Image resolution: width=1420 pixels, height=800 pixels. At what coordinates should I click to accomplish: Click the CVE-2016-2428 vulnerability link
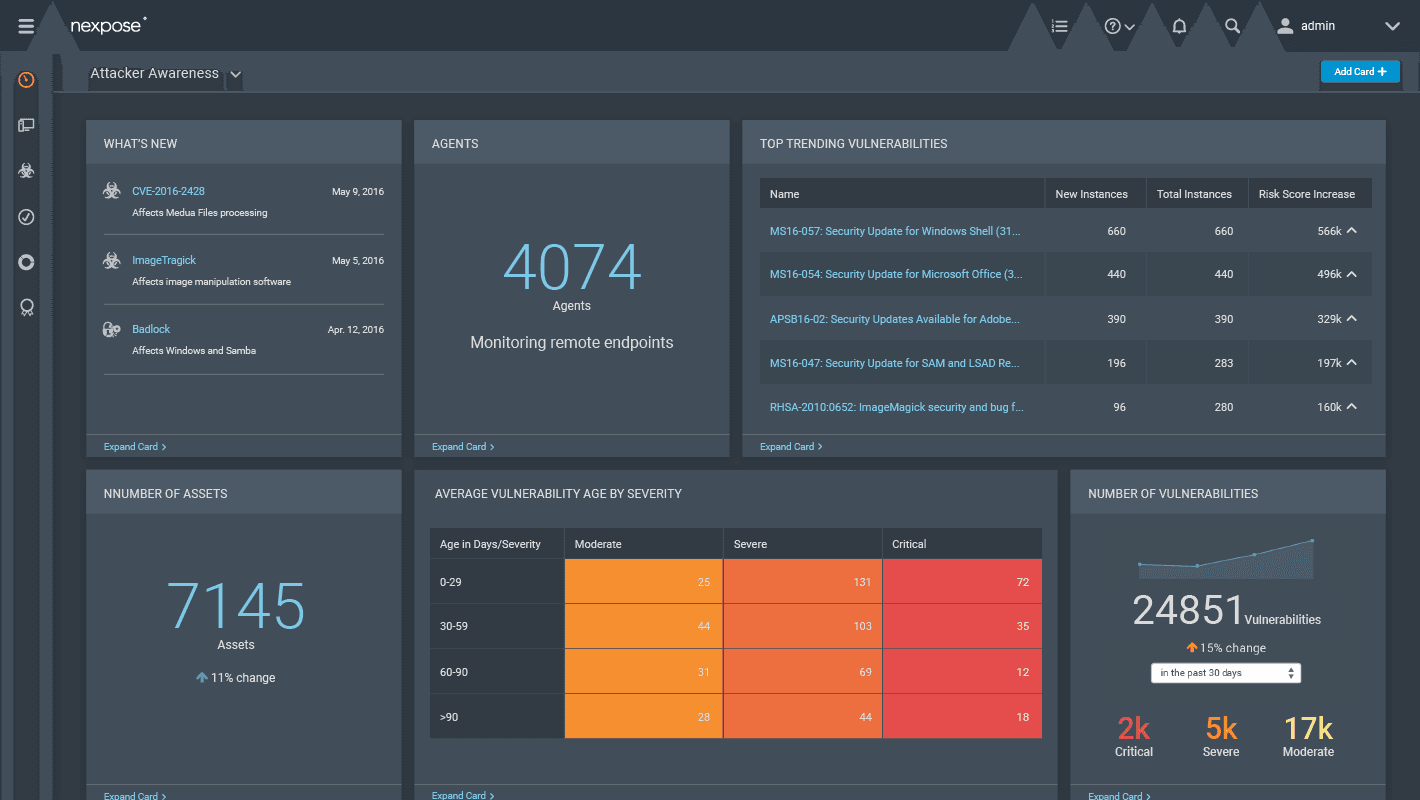point(168,191)
